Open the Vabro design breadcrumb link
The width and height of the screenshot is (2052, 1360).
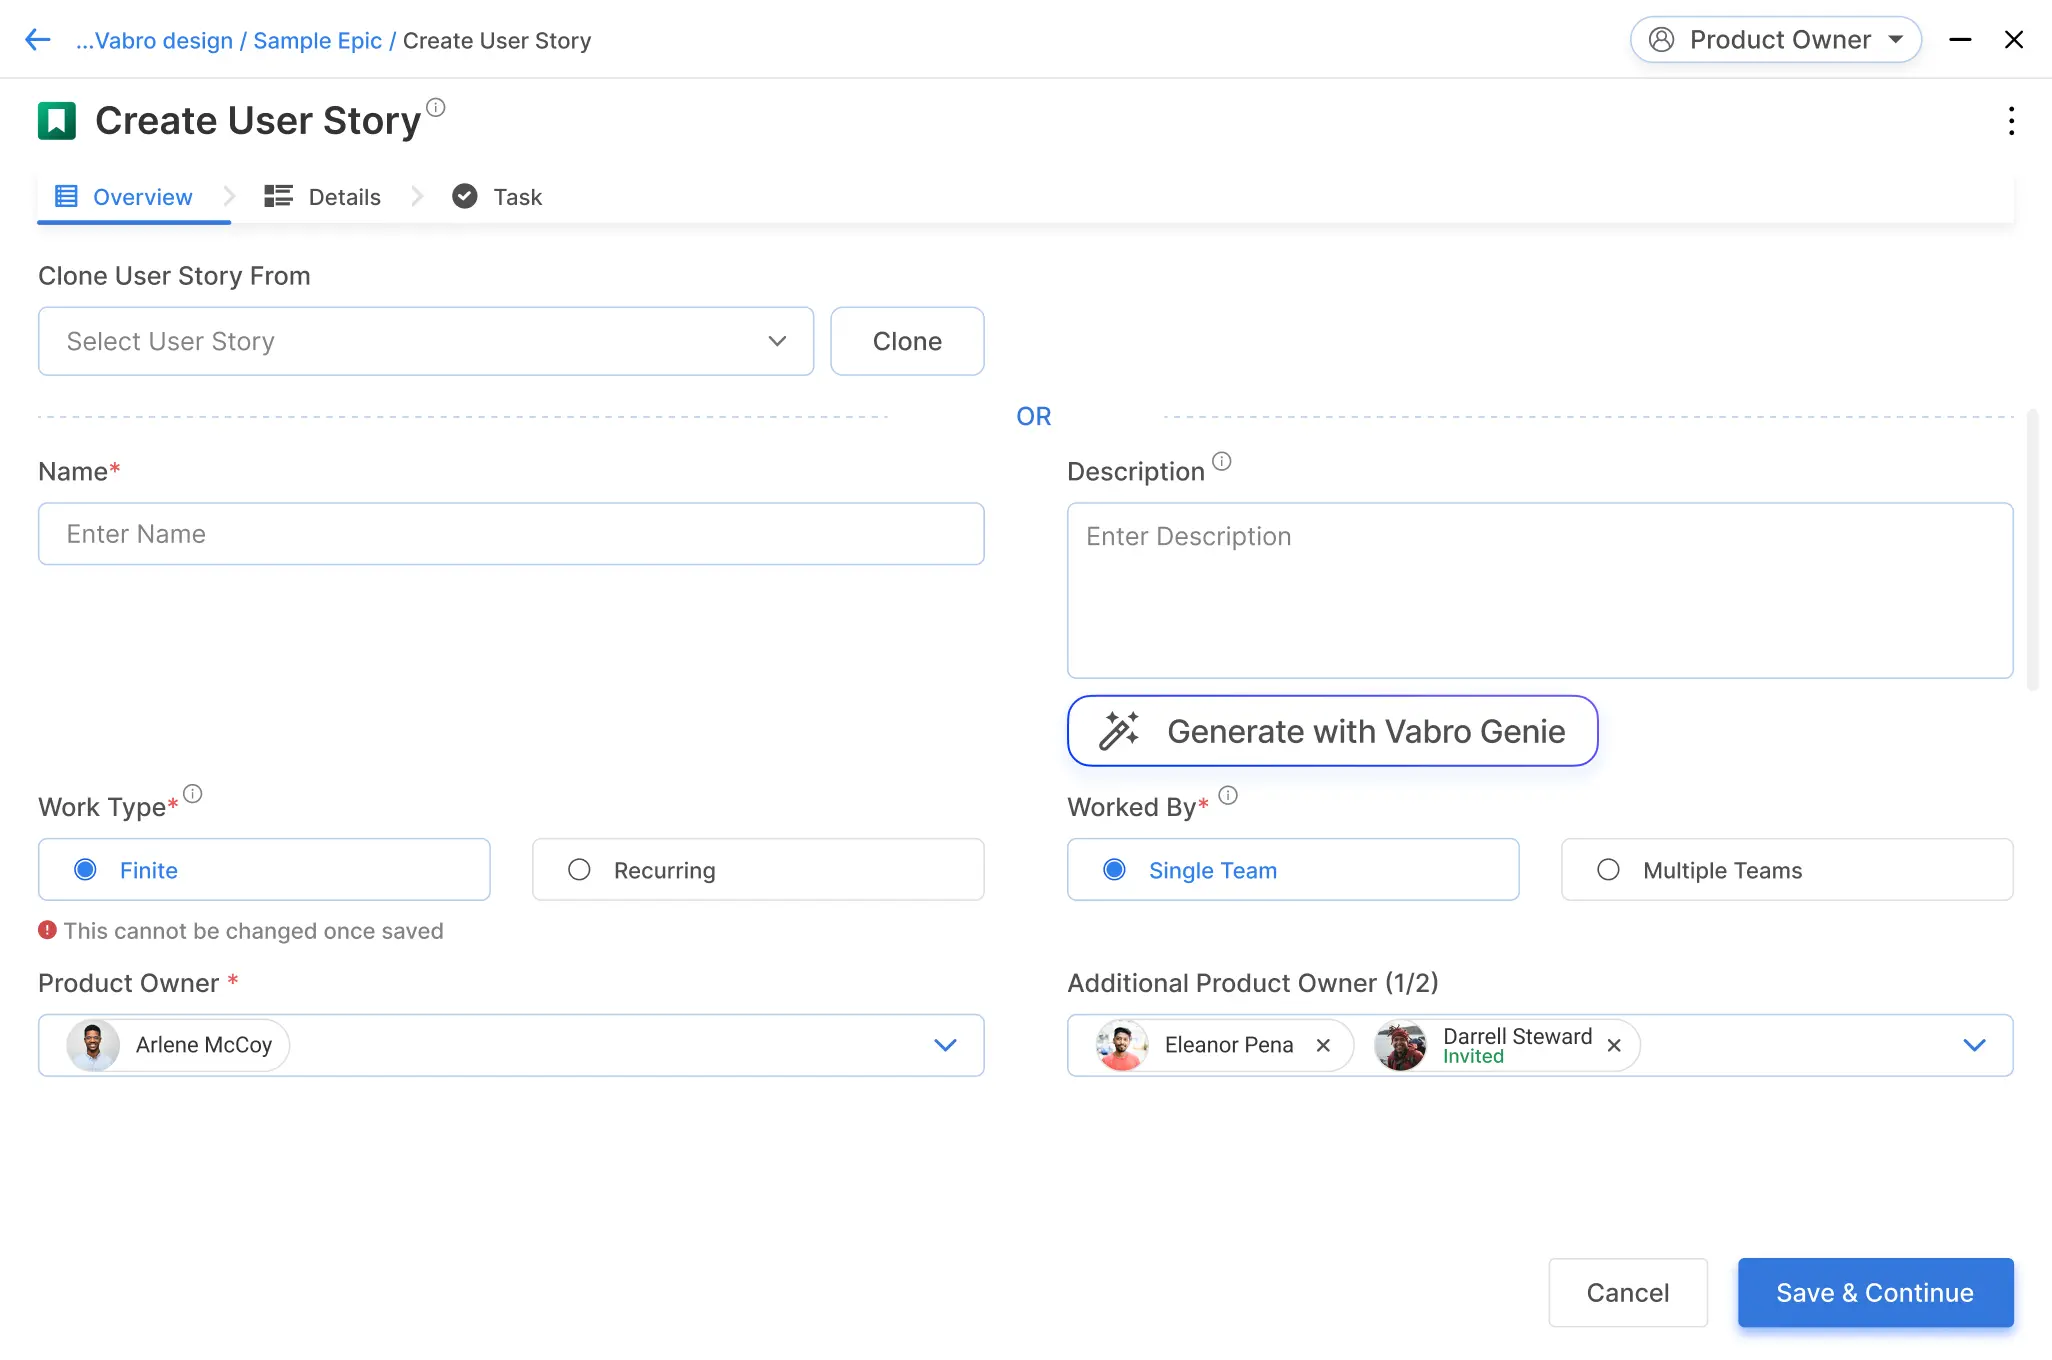(154, 40)
